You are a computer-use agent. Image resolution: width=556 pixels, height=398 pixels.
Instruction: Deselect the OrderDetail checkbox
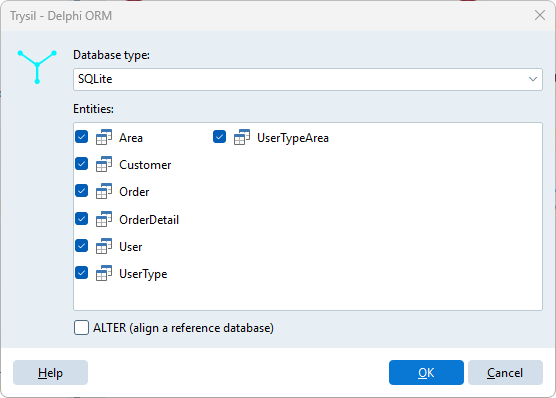(x=82, y=219)
